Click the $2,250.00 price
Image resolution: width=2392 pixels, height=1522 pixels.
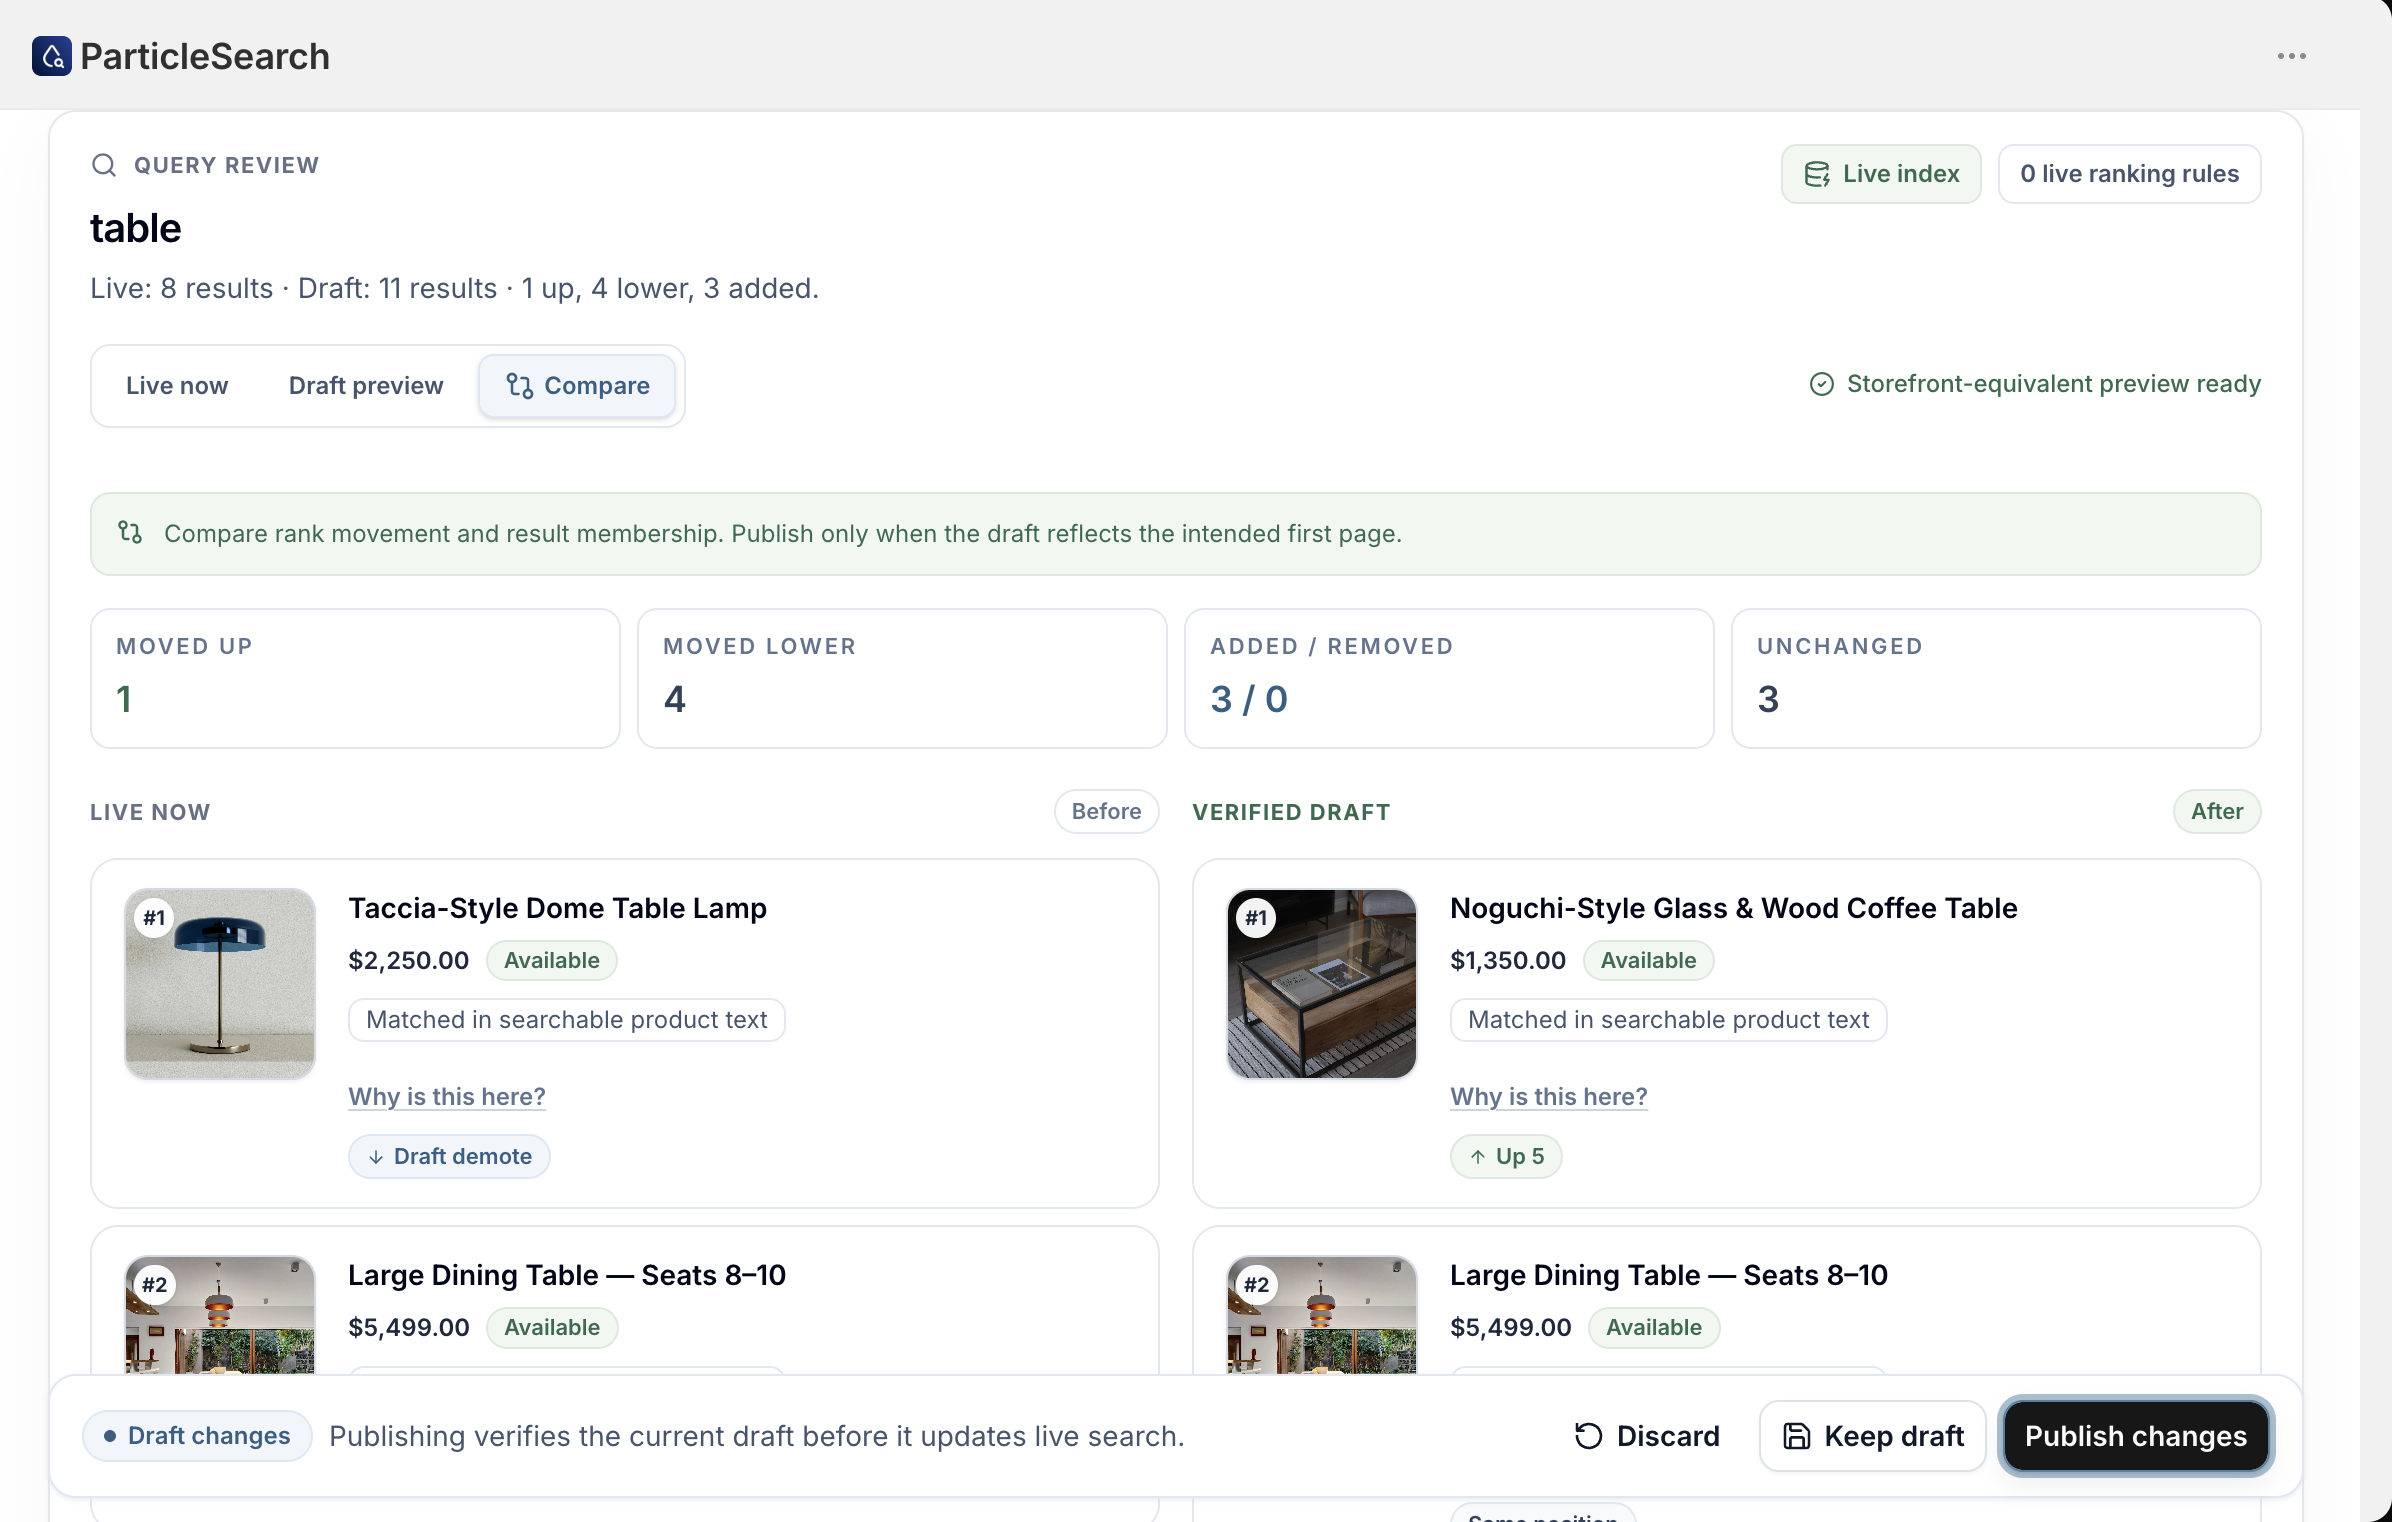click(x=408, y=961)
